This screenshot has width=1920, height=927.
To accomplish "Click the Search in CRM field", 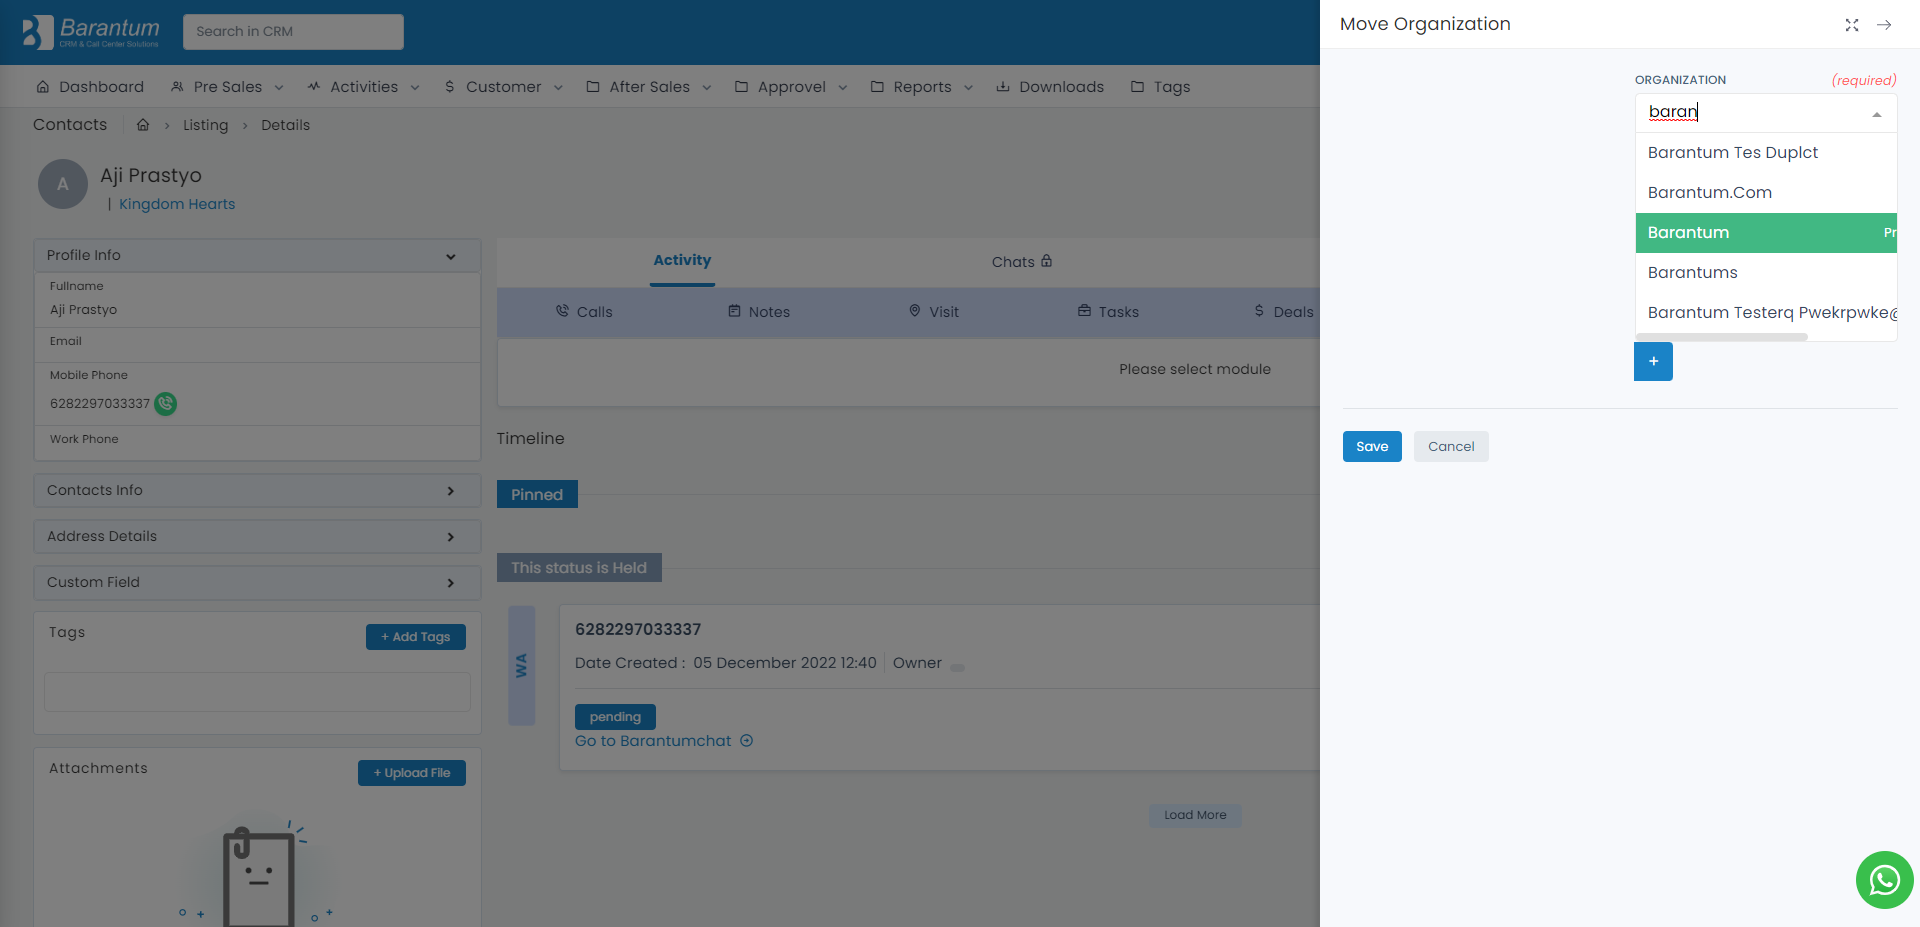I will point(293,31).
